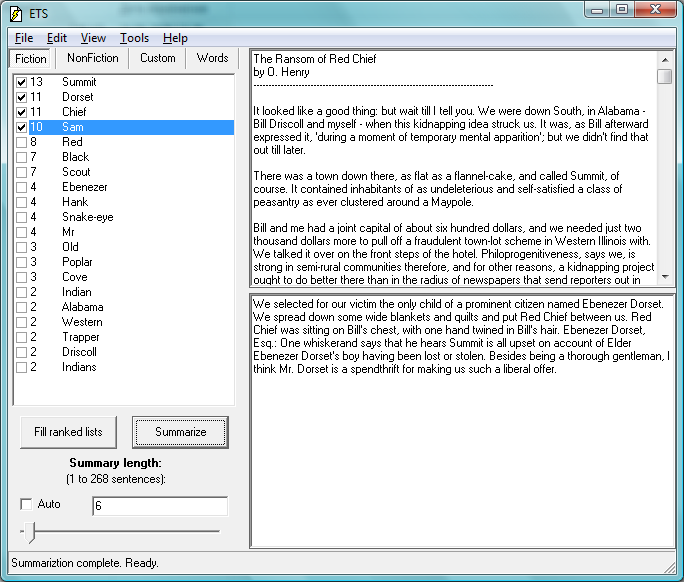Select the Dorset row label
The height and width of the screenshot is (582, 684).
[x=78, y=97]
